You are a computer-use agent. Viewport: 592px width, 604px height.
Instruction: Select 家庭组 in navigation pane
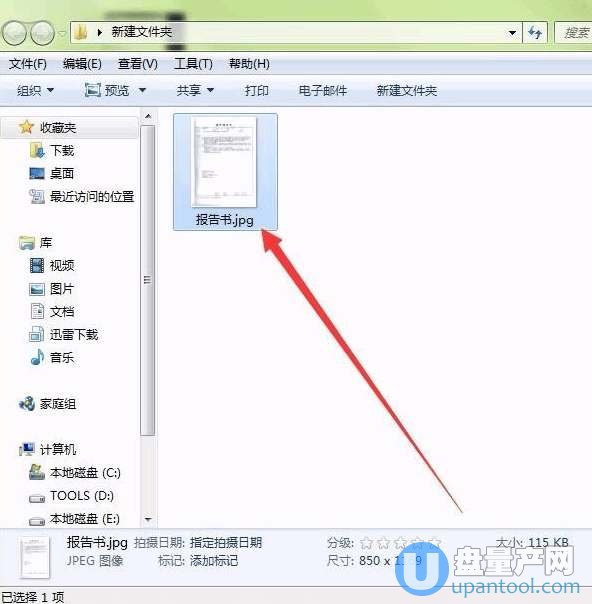(58, 404)
